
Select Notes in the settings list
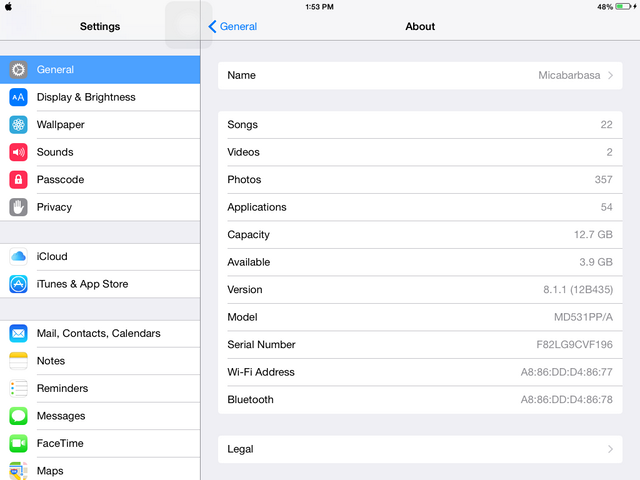coord(51,361)
